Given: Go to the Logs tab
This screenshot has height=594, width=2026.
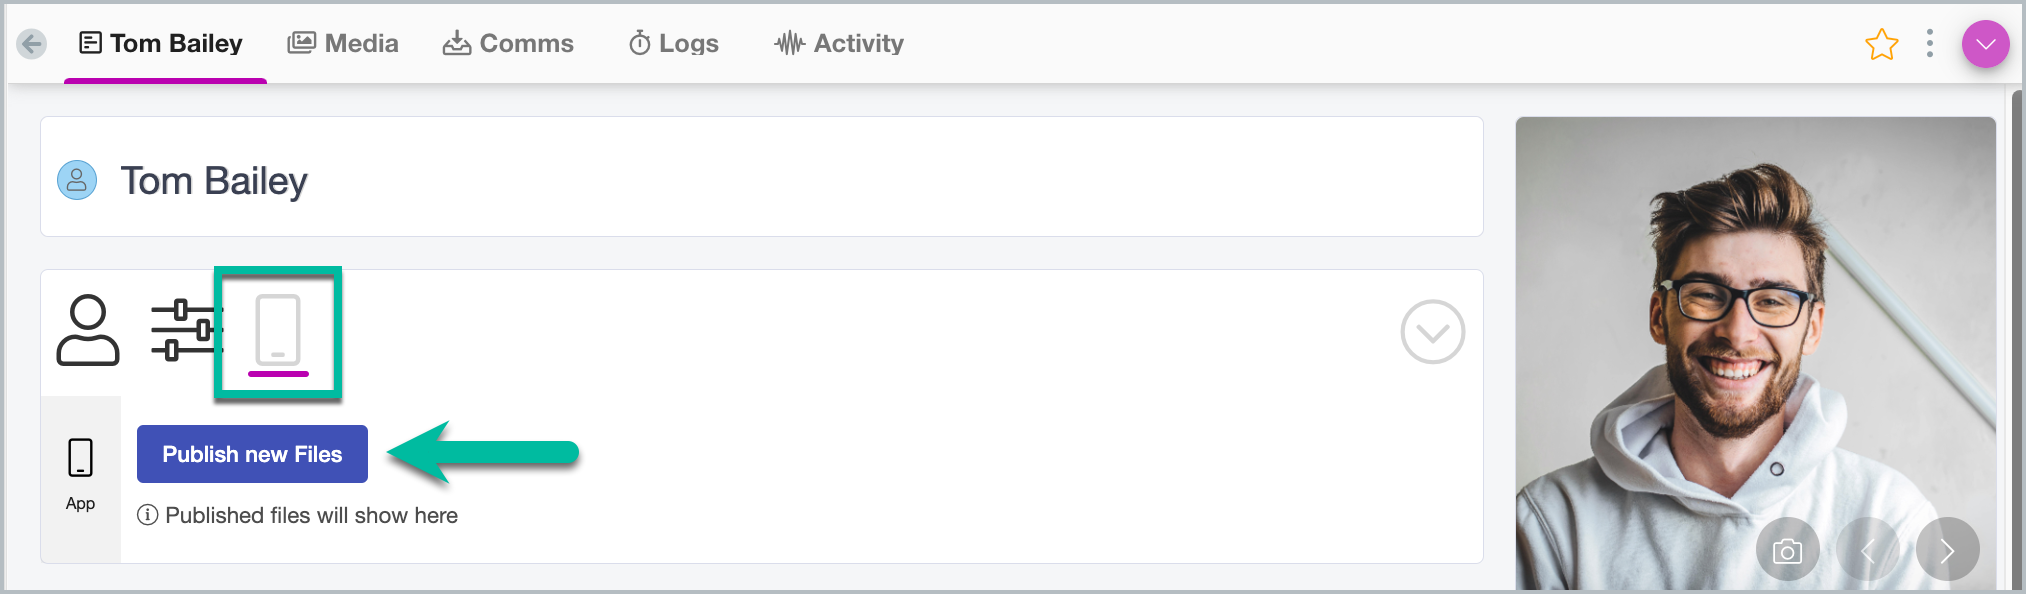Looking at the screenshot, I should [x=674, y=44].
